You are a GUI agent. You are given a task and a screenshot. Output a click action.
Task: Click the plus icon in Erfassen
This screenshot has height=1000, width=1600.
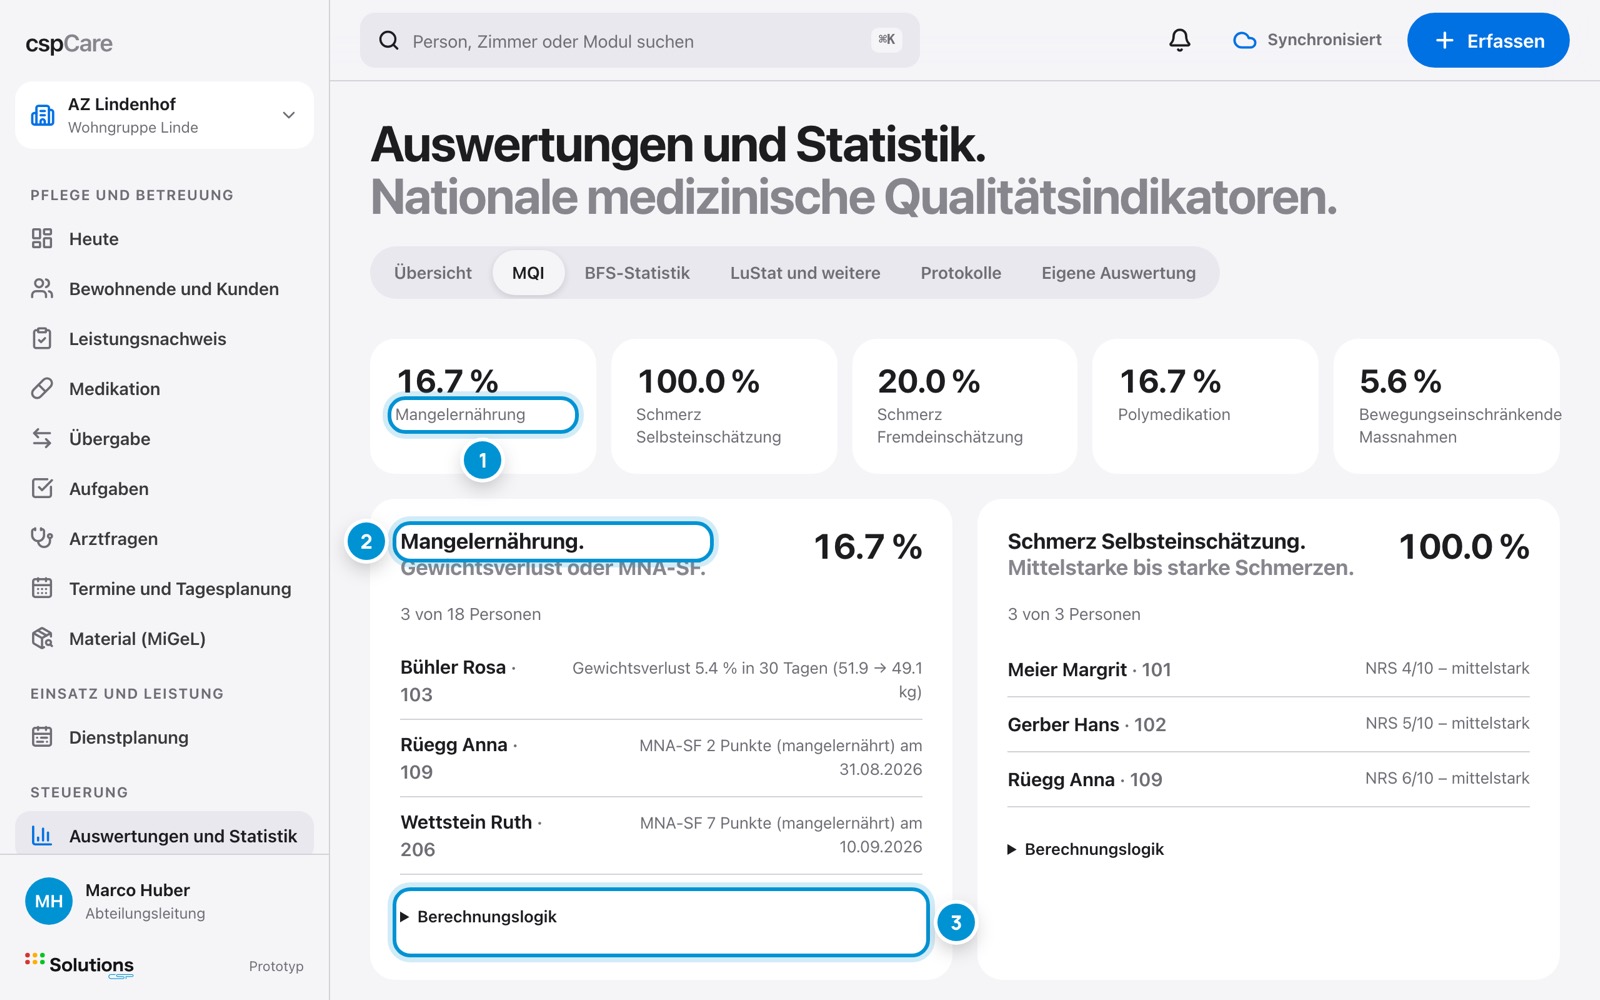point(1445,40)
